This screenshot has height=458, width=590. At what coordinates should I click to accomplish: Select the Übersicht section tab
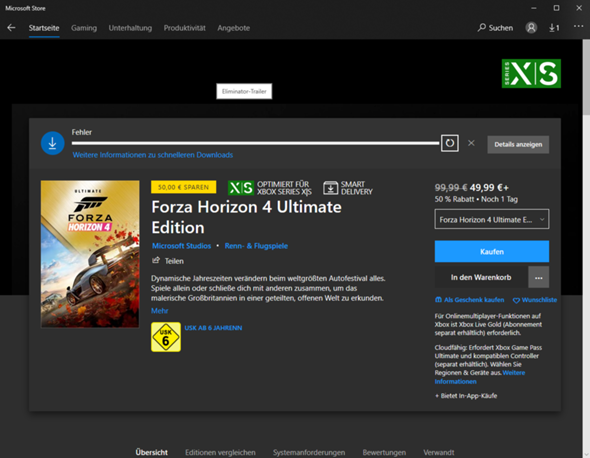click(152, 452)
